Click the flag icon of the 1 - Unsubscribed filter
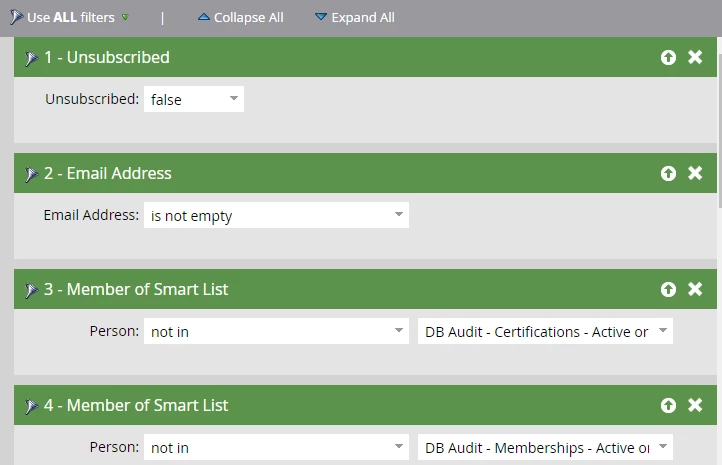The image size is (722, 465). [31, 58]
